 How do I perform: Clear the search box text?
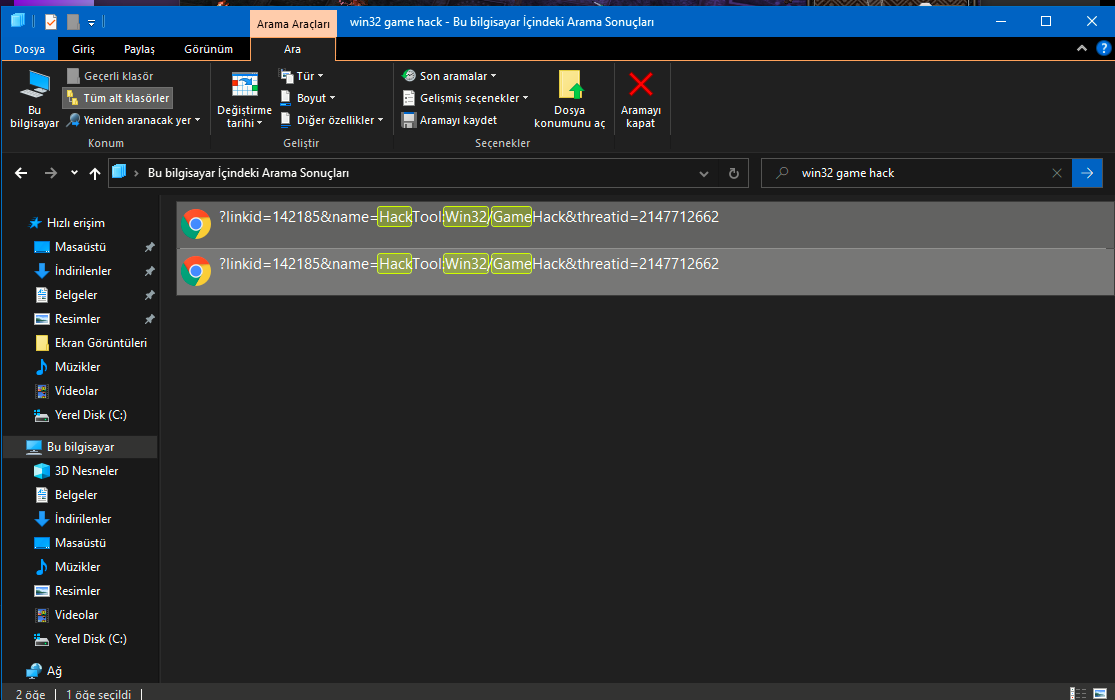click(x=1057, y=173)
